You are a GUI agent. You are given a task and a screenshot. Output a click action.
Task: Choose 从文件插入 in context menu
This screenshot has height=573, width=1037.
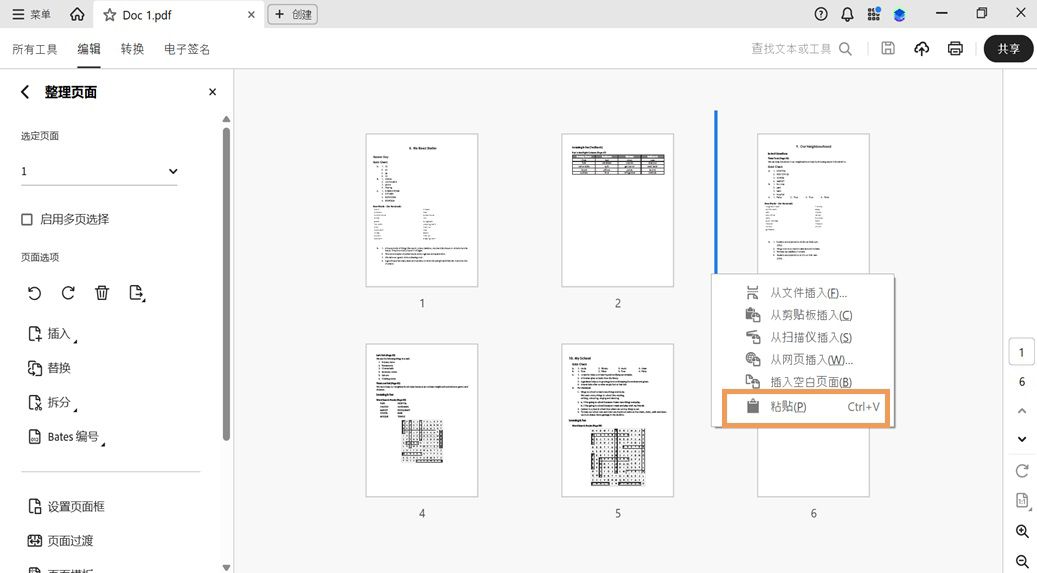[x=803, y=292]
